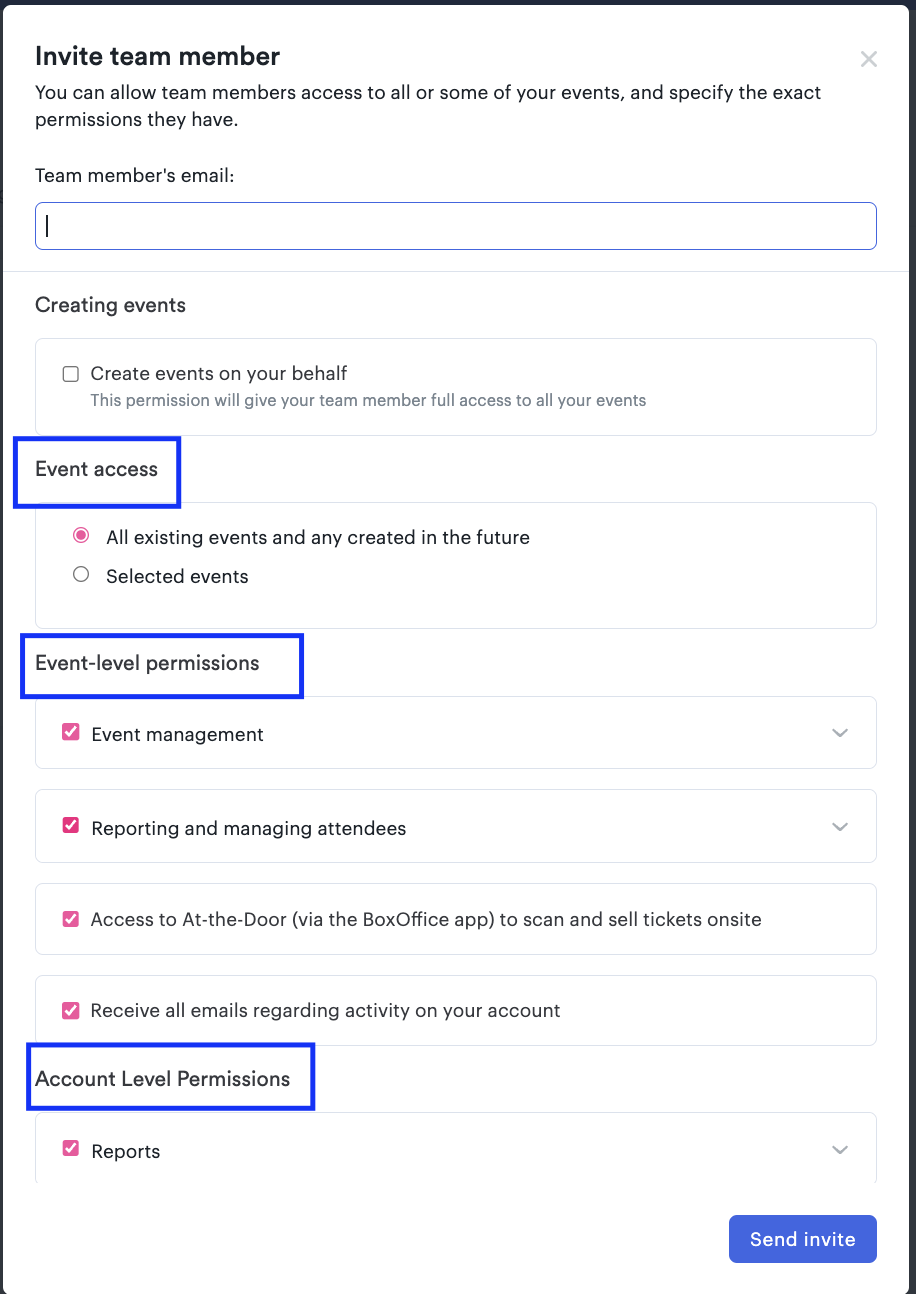916x1294 pixels.
Task: Click the Event access heading
Action: tap(97, 469)
